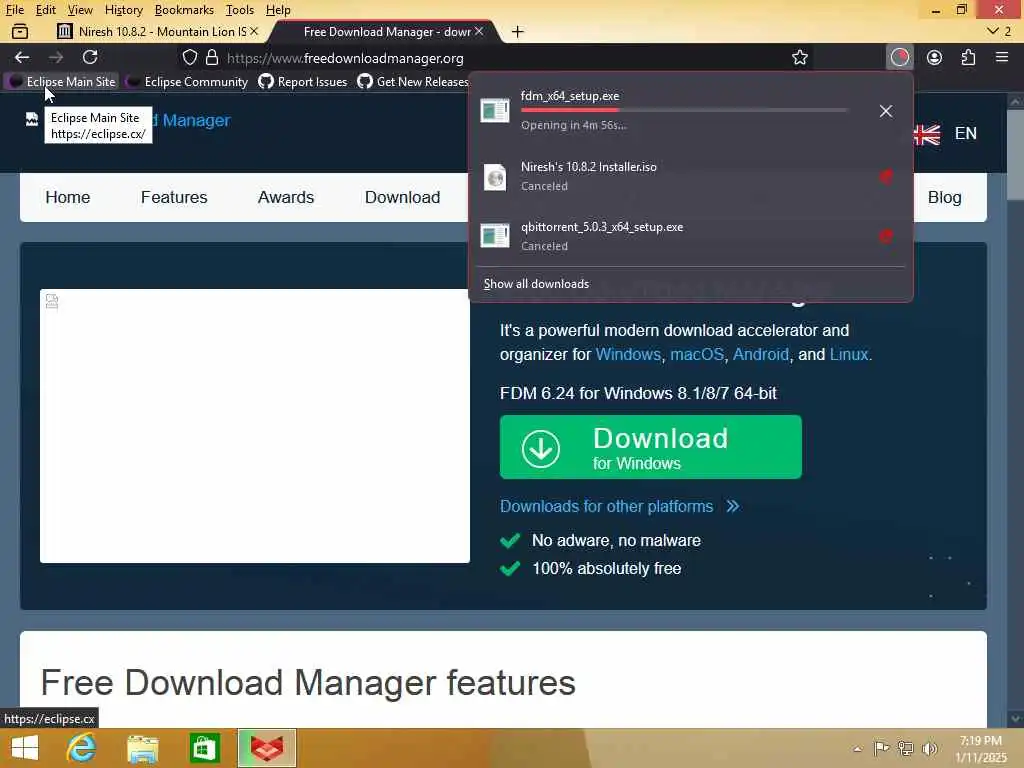Open the File menu

(14, 10)
